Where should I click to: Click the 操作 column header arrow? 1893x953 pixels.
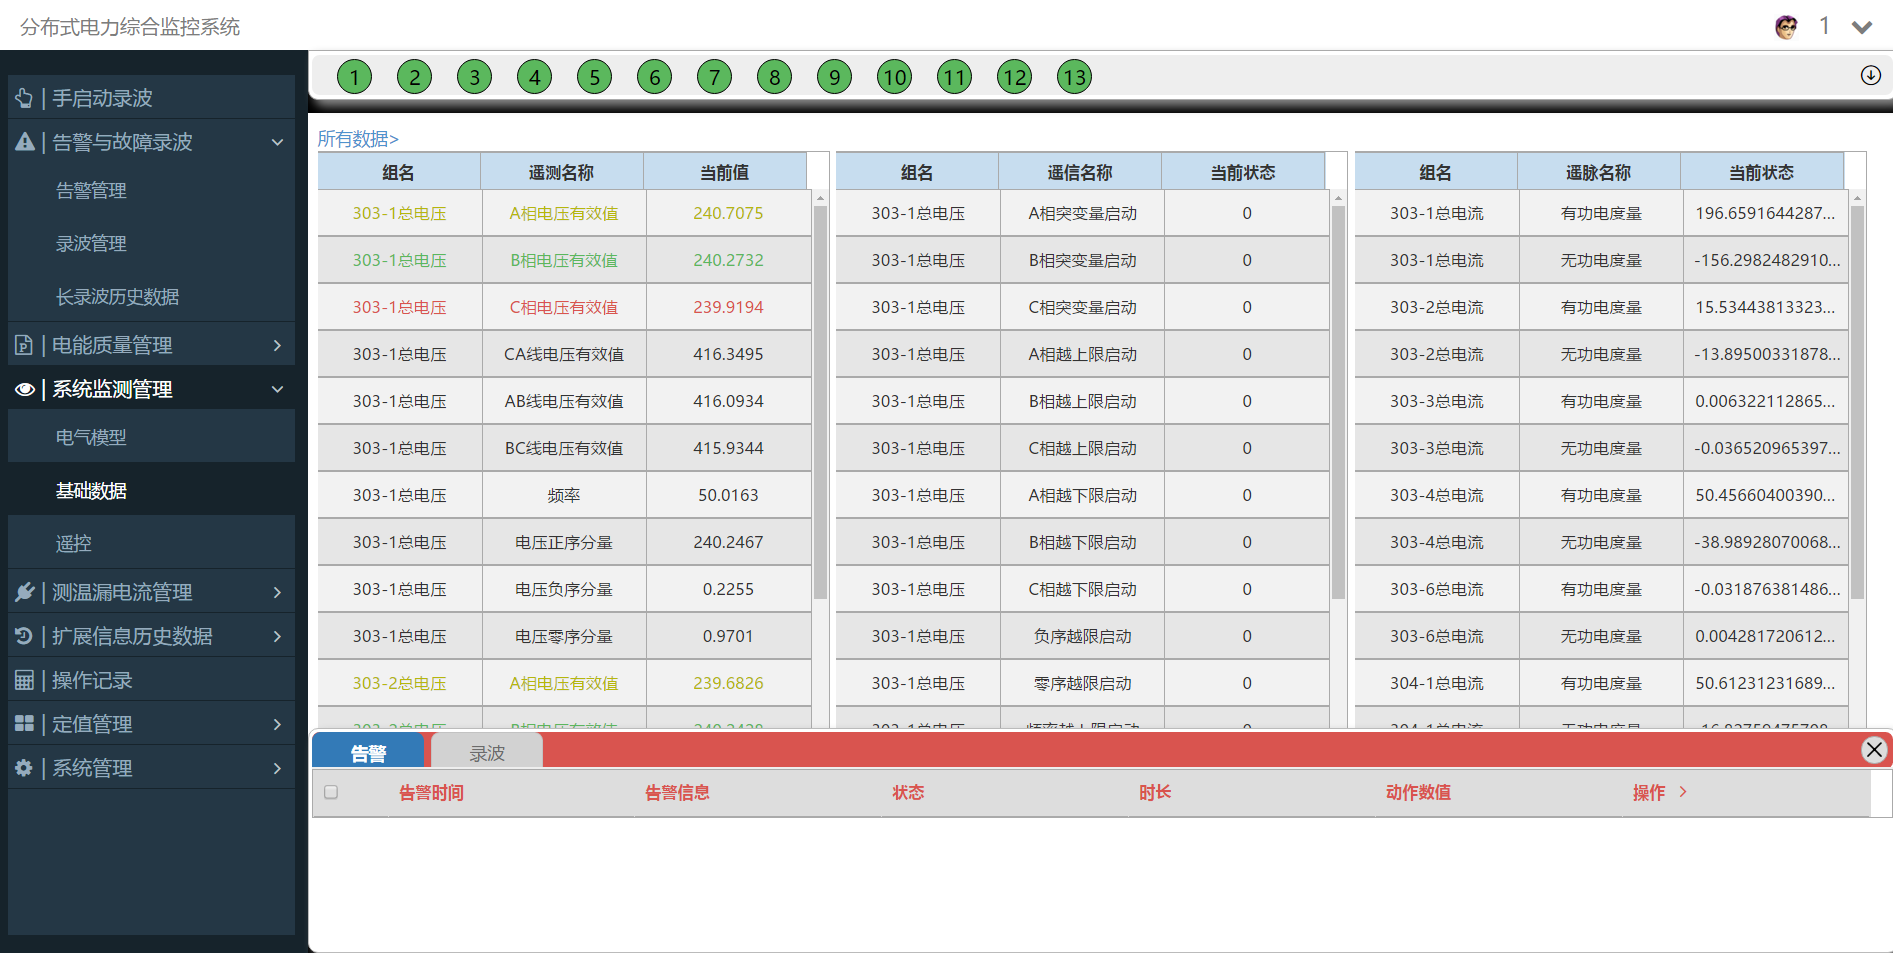click(1683, 792)
